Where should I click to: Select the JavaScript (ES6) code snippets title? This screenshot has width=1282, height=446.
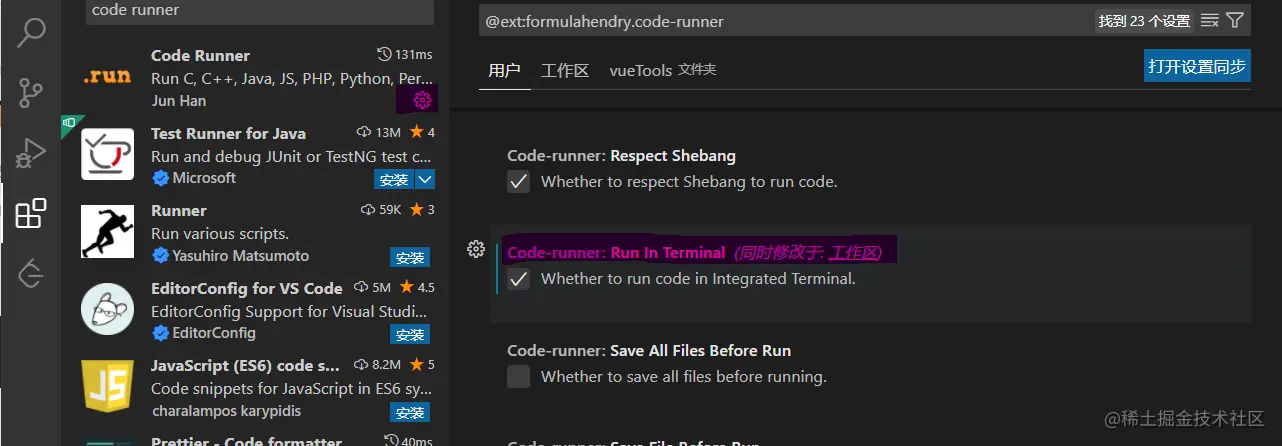pos(246,365)
